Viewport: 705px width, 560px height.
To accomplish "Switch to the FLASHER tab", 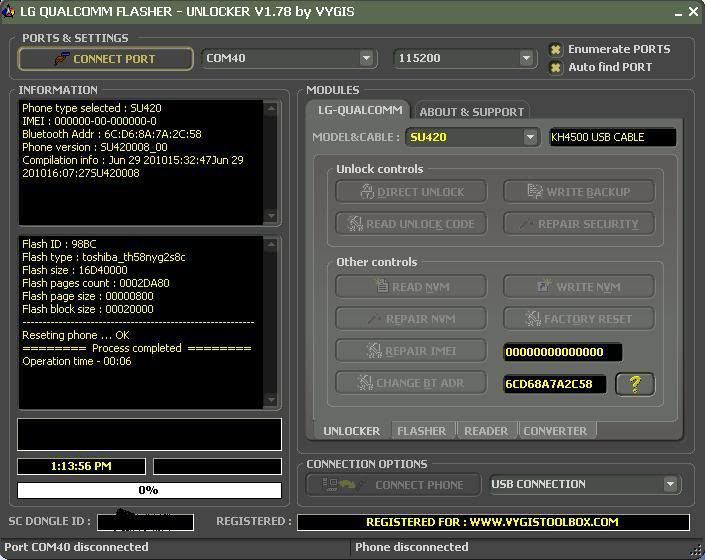I will 423,431.
